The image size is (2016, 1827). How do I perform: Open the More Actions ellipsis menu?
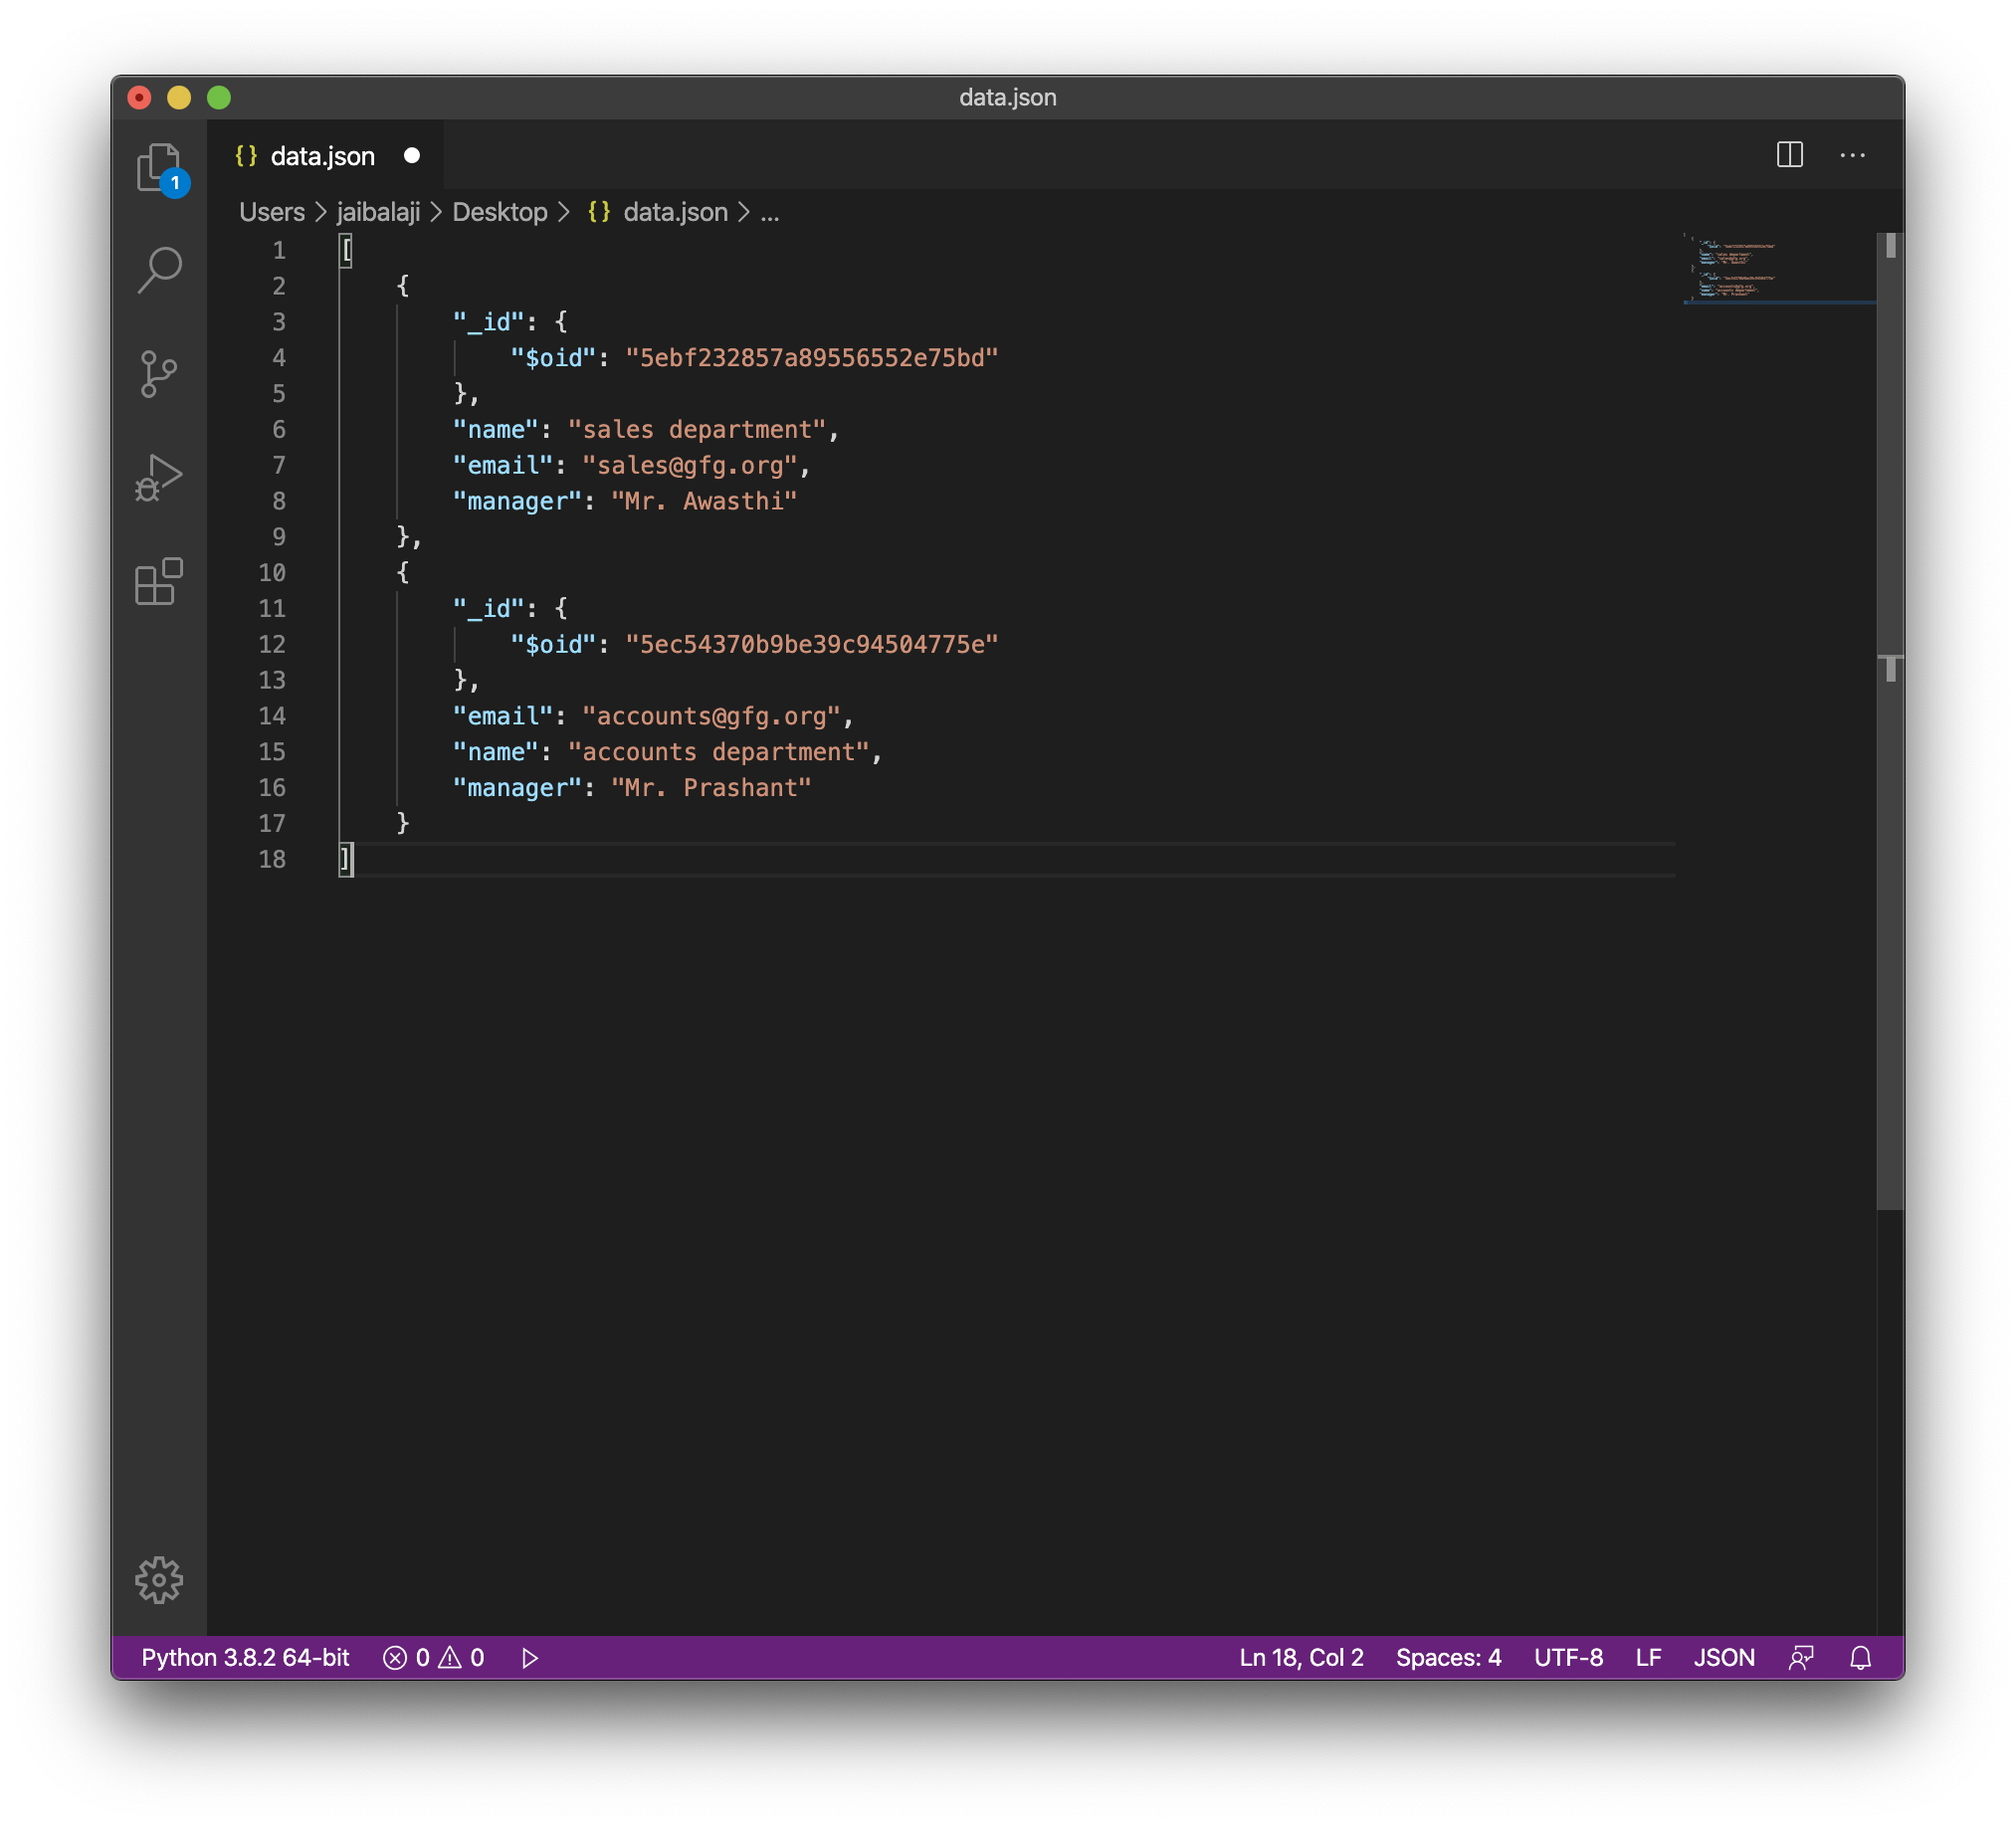click(1852, 155)
